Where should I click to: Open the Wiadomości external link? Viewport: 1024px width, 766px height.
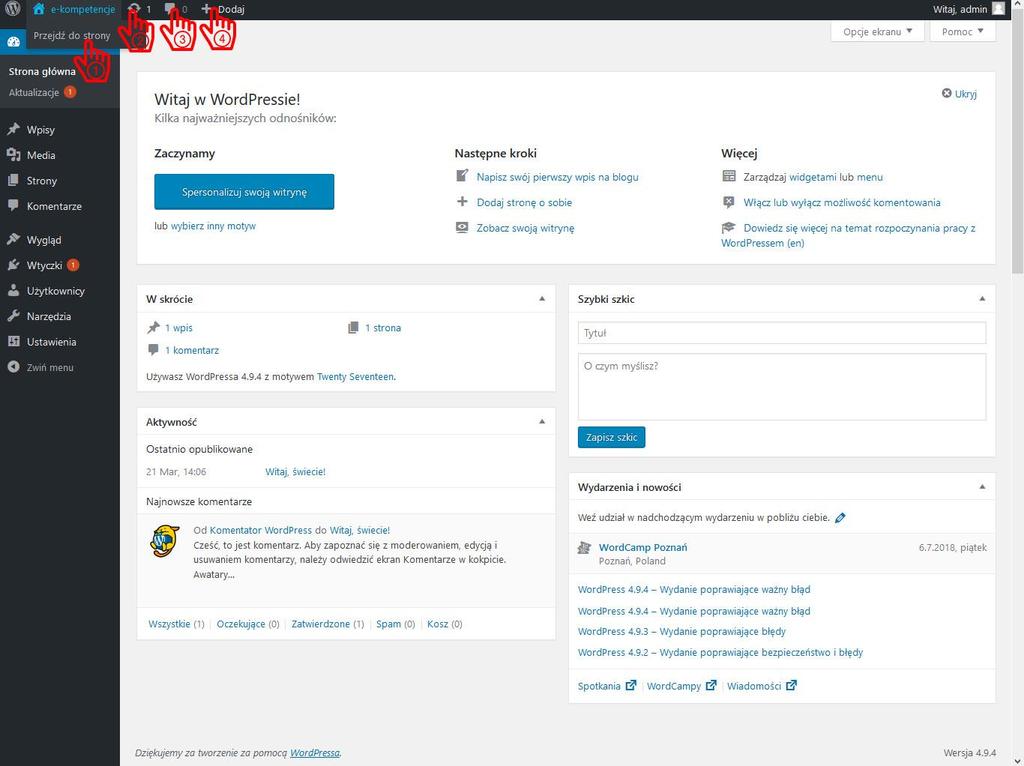(761, 686)
